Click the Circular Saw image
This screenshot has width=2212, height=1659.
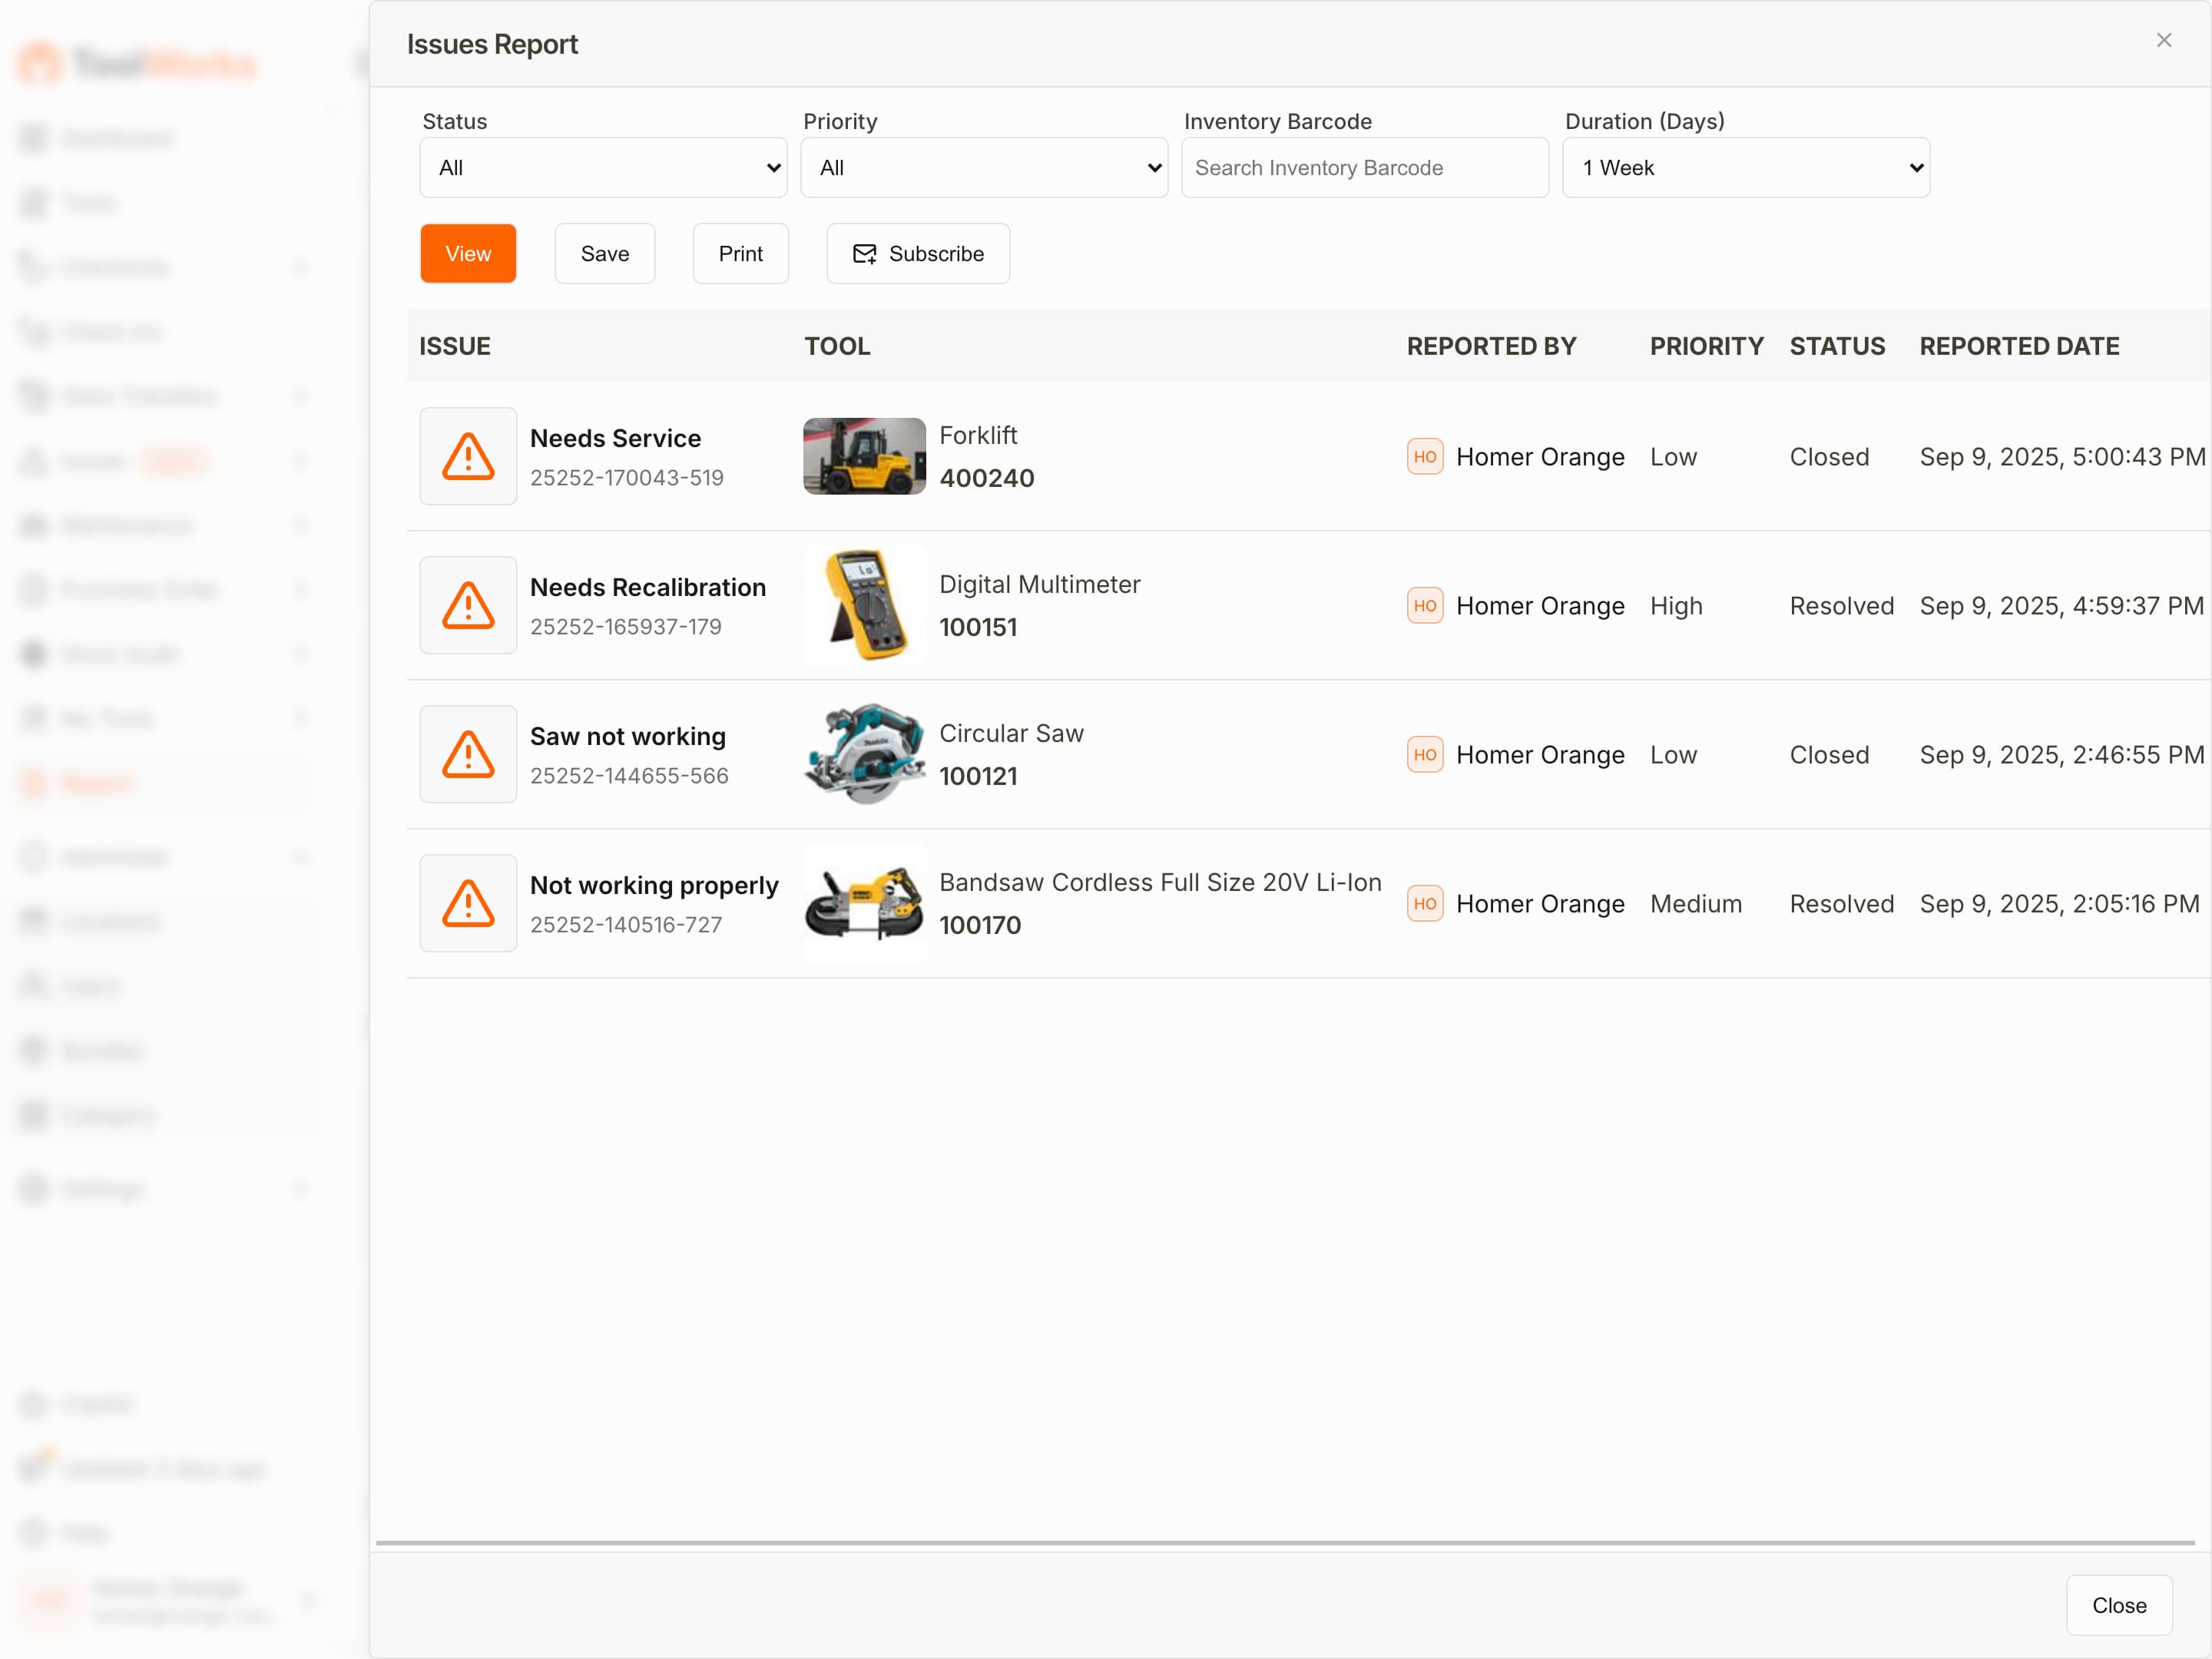pos(864,754)
